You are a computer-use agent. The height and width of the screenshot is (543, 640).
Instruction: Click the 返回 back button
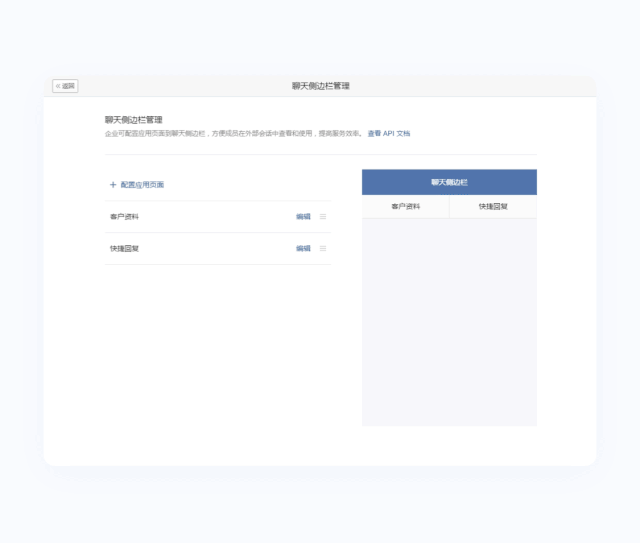pyautogui.click(x=65, y=86)
